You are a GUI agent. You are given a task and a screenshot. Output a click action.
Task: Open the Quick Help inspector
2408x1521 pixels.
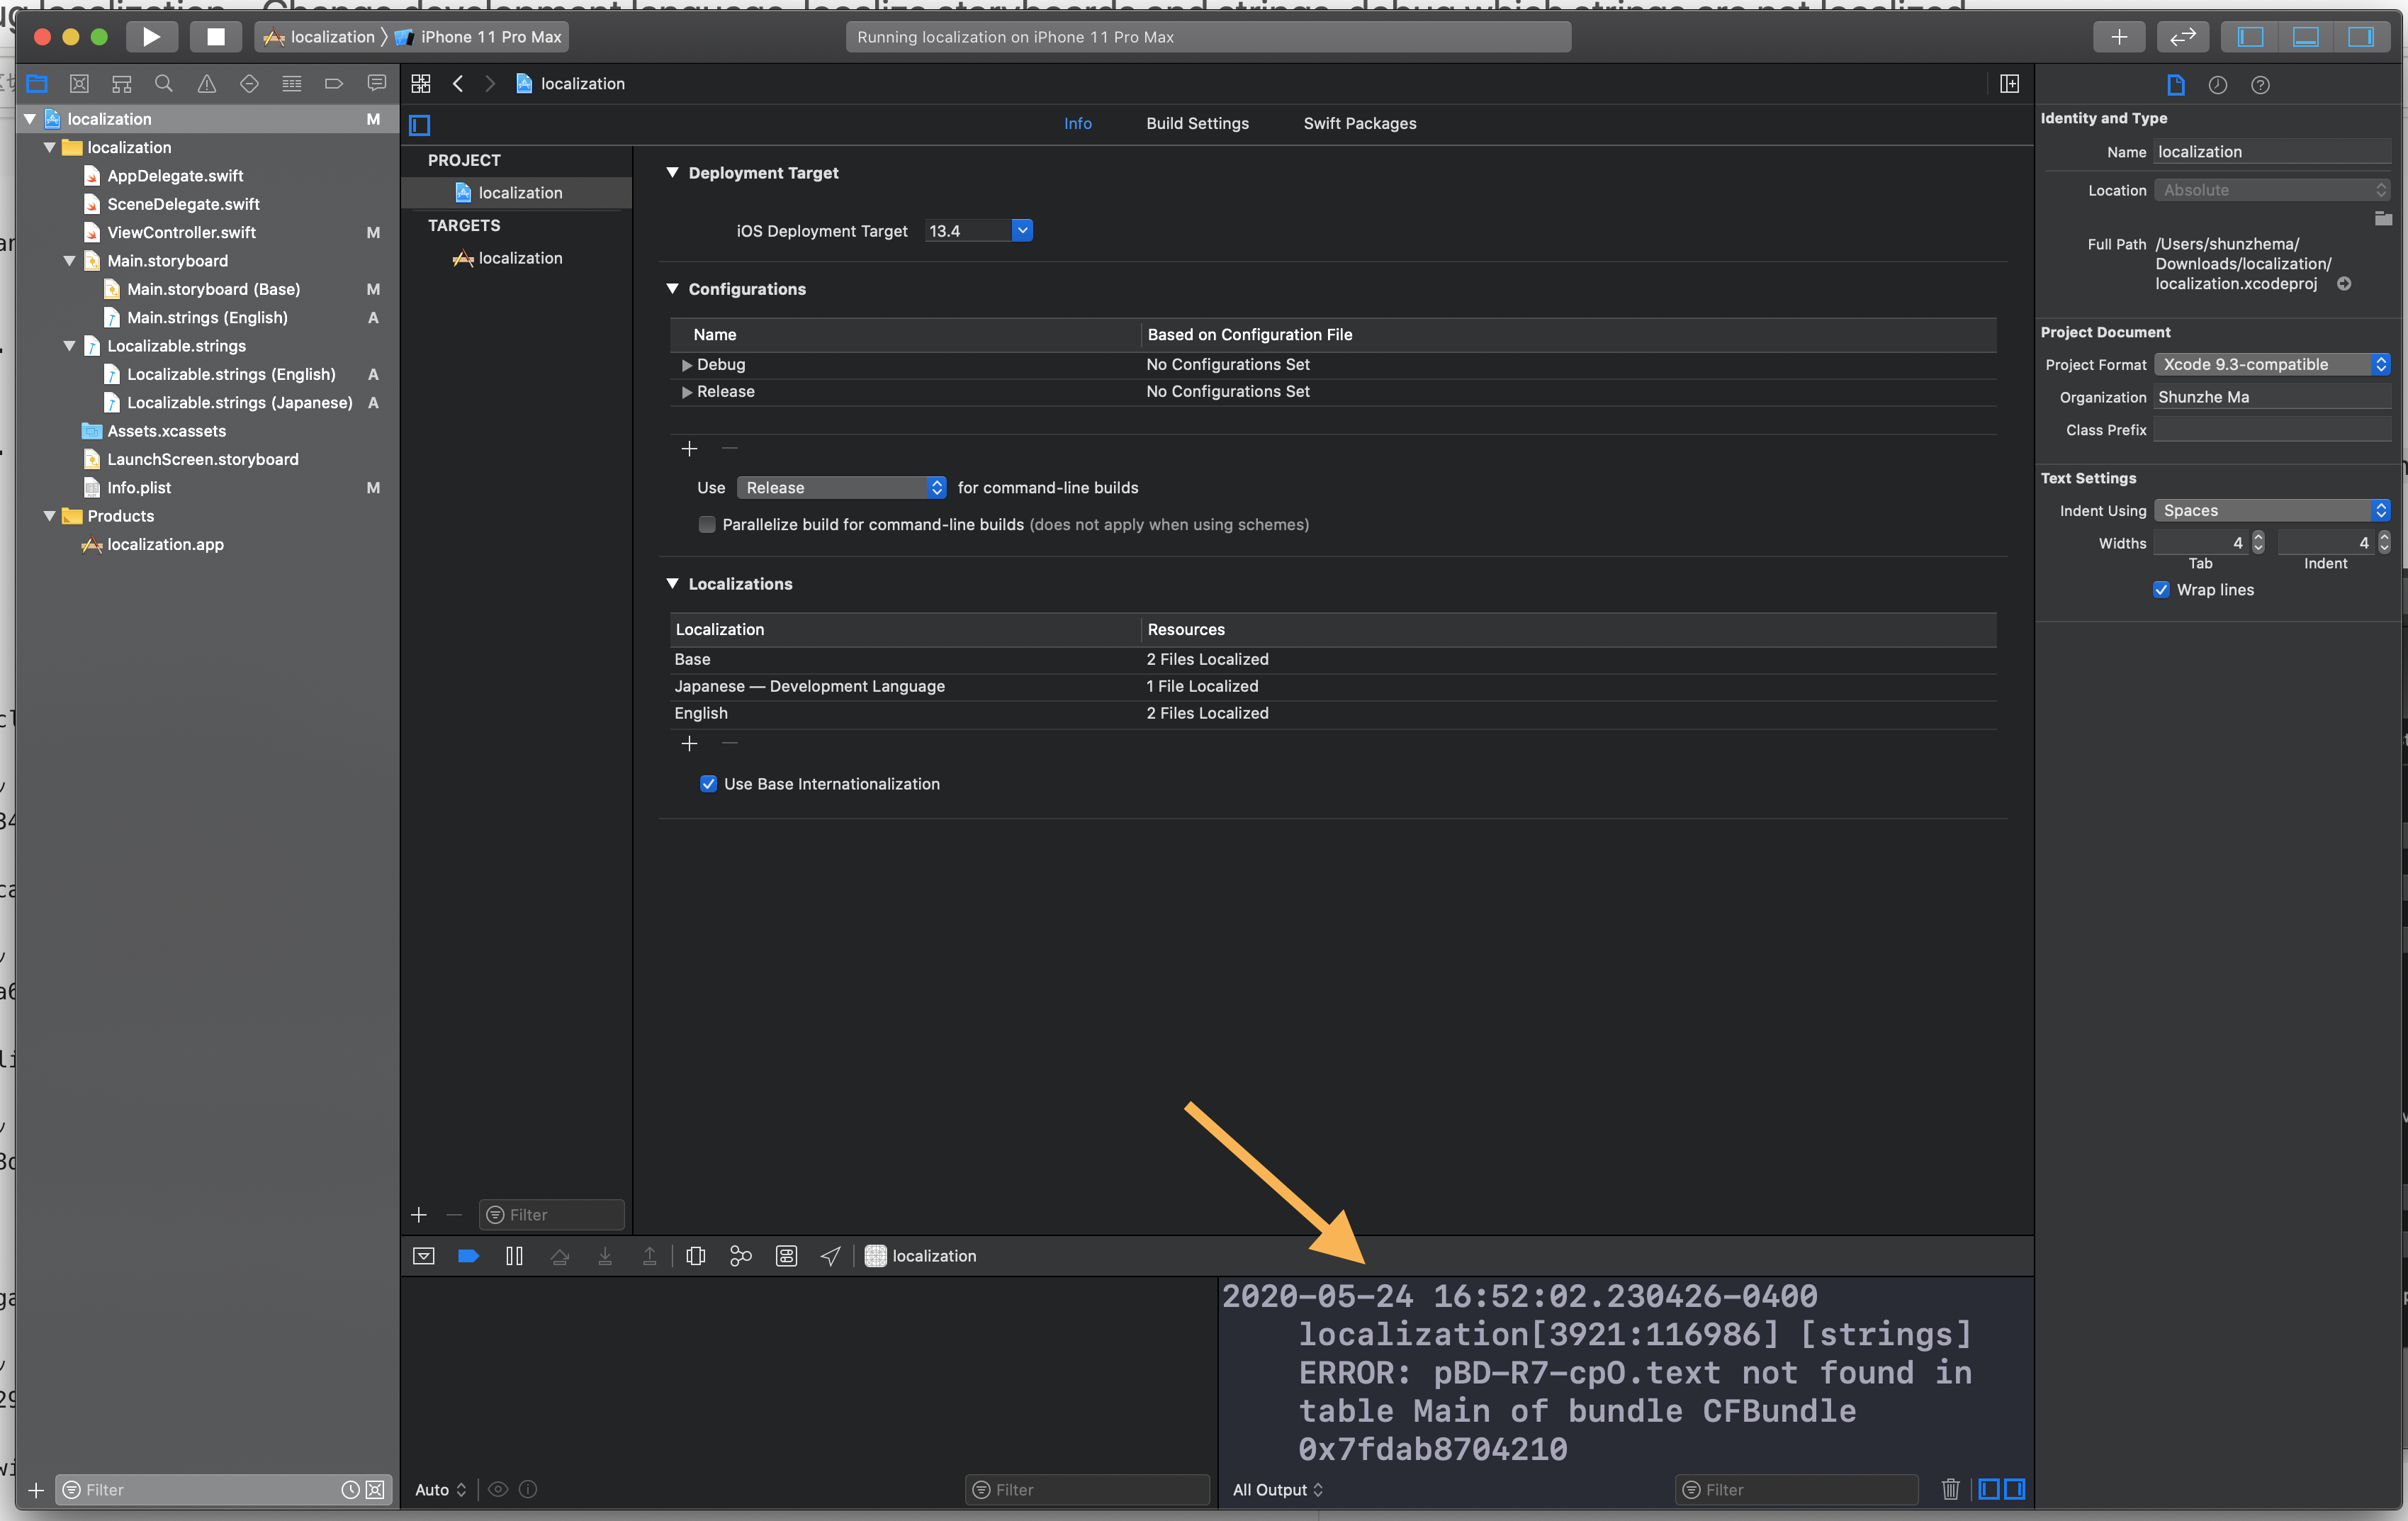pyautogui.click(x=2260, y=85)
